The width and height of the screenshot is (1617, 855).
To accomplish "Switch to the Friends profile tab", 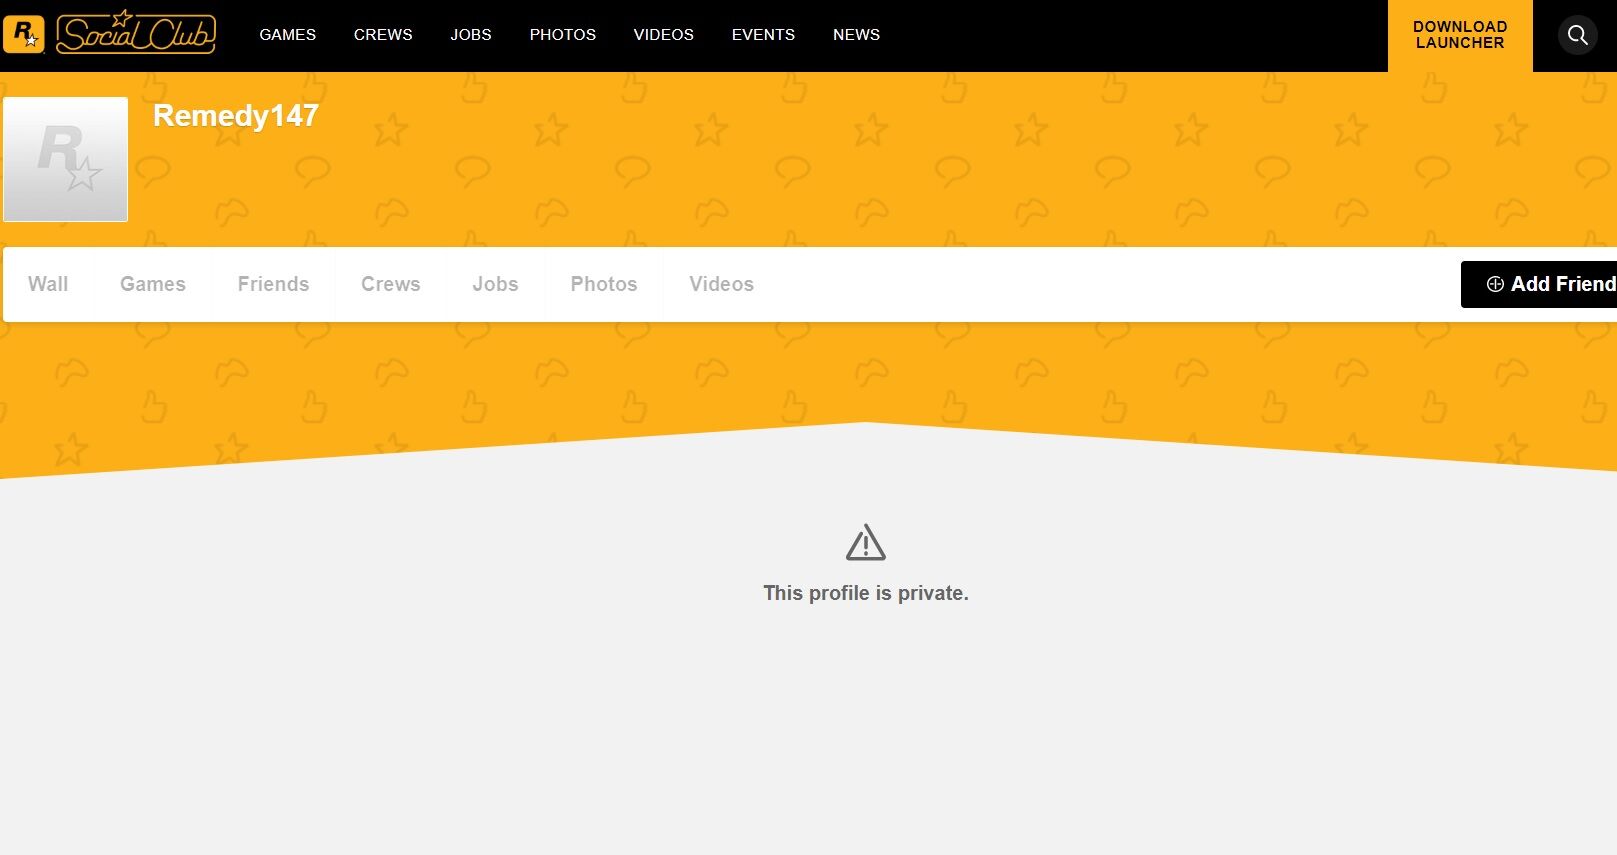I will click(273, 284).
